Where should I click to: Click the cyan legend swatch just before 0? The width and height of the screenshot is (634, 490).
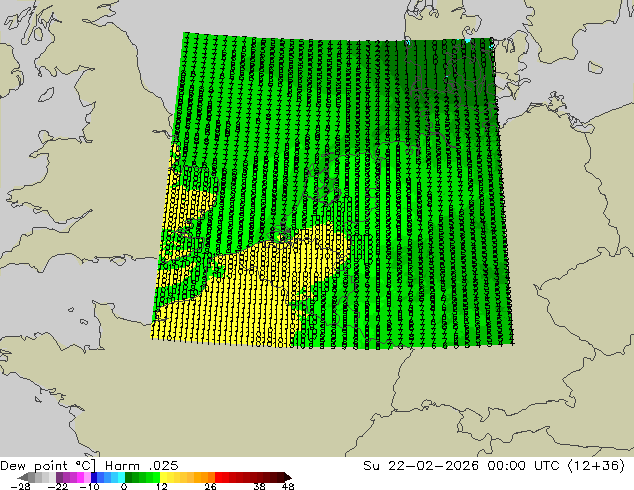[x=121, y=477]
